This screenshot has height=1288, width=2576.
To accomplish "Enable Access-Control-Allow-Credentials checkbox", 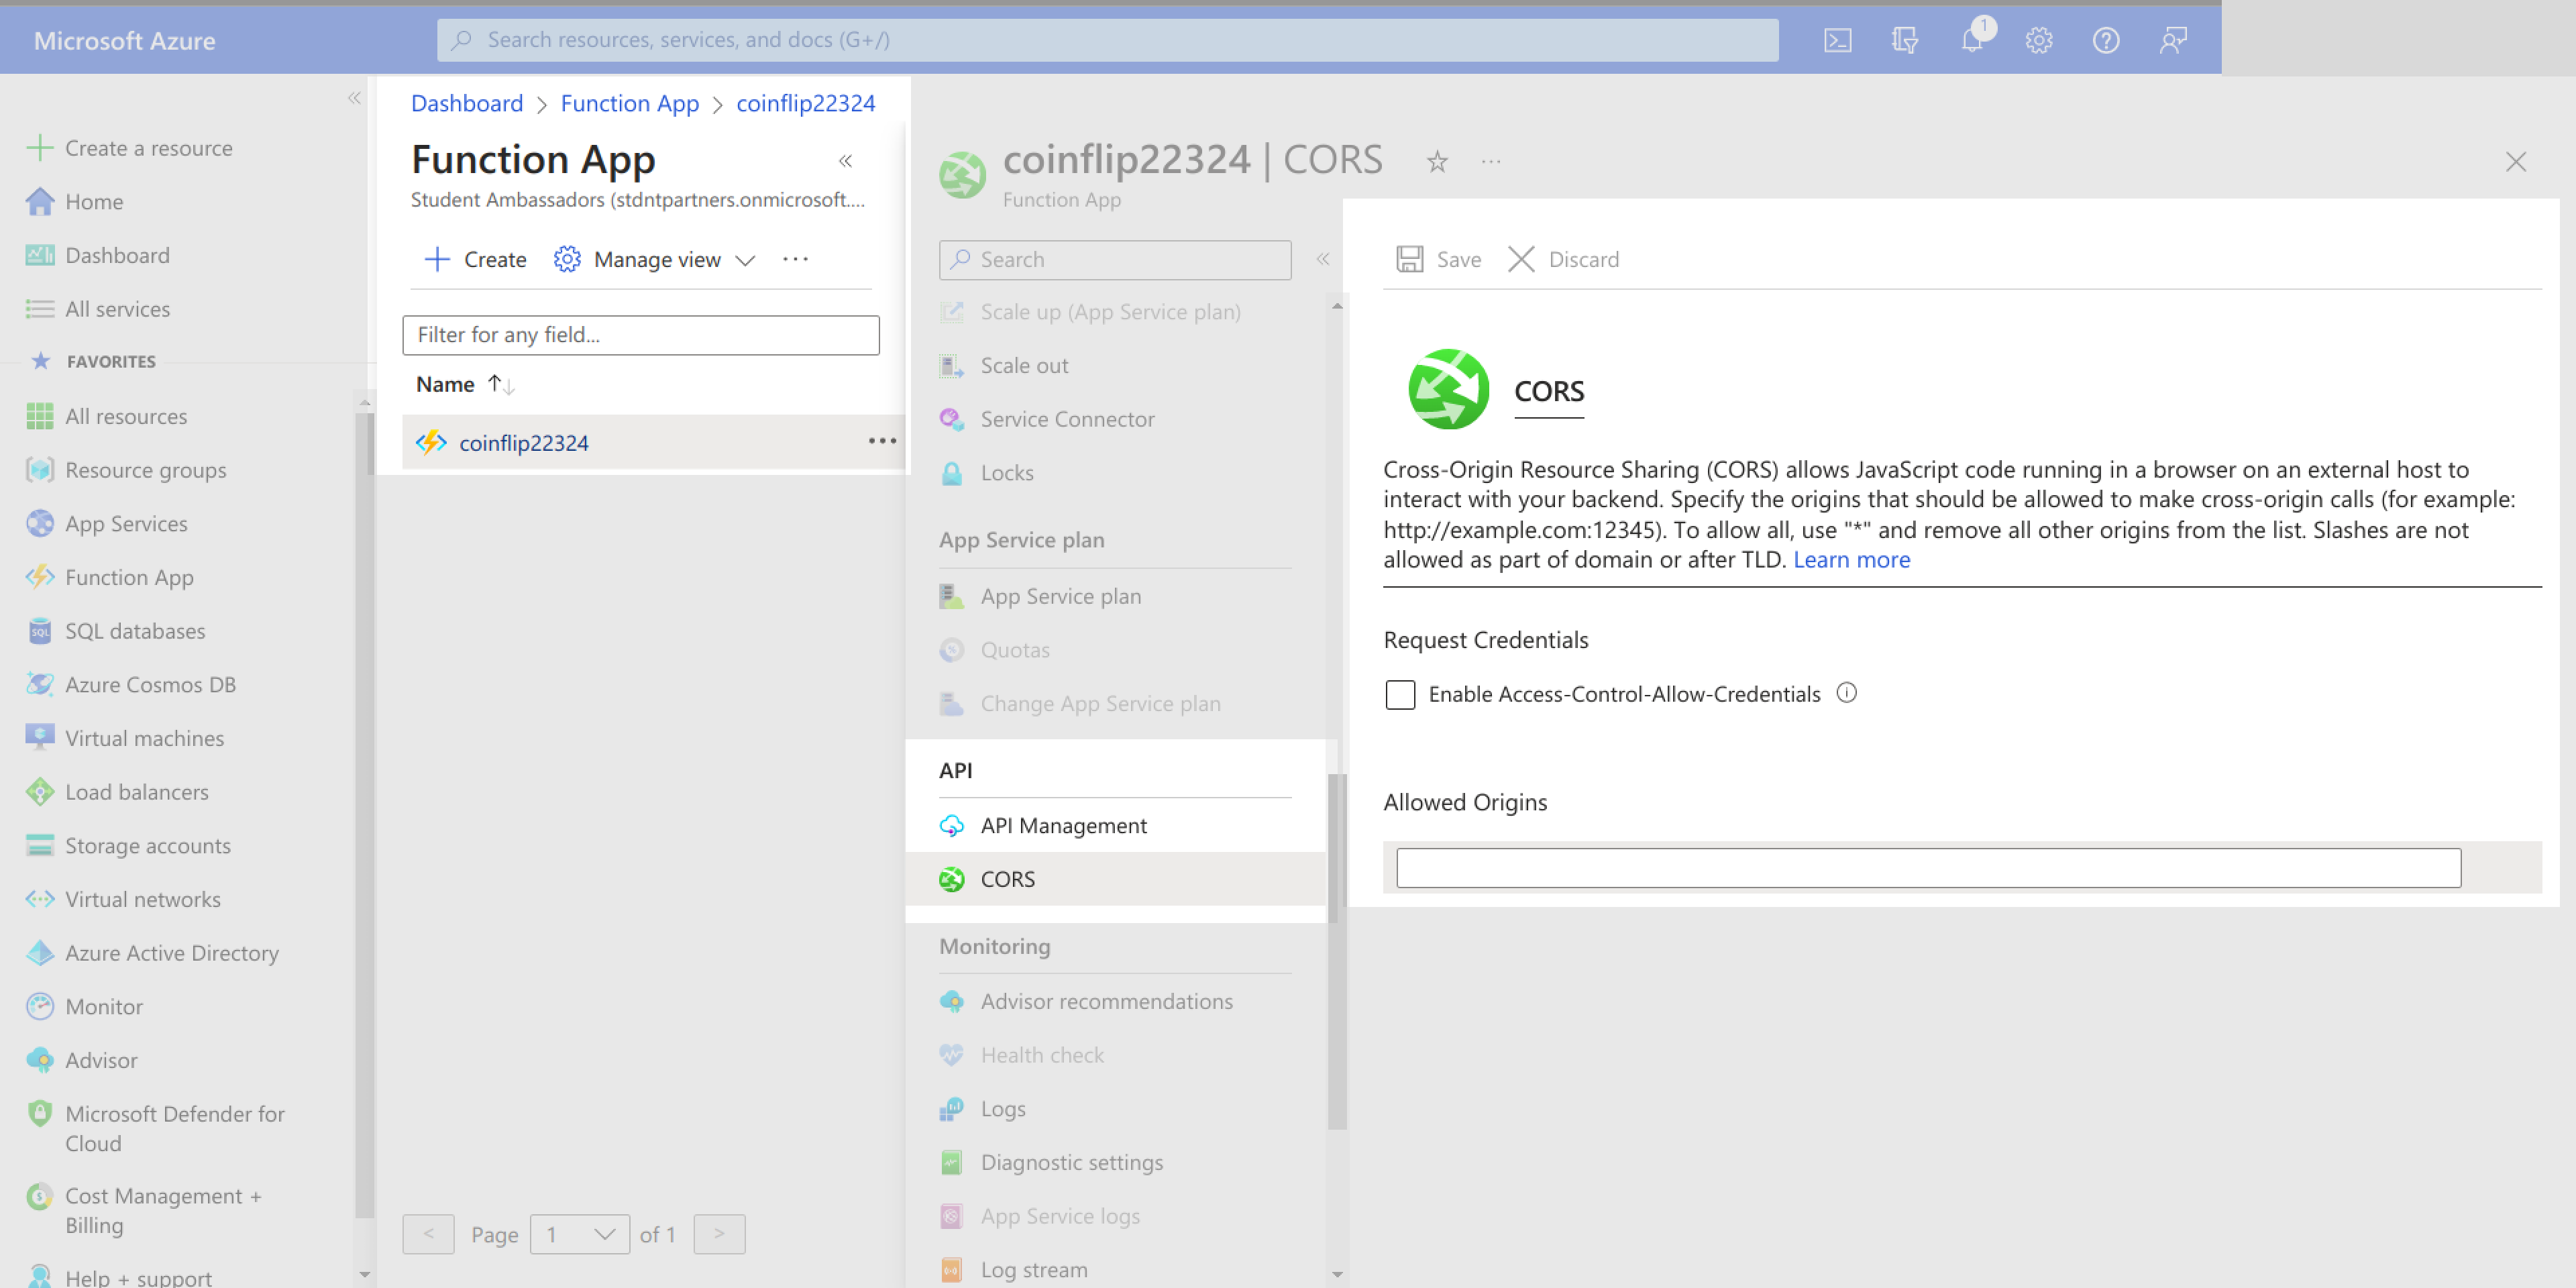I will click(1400, 694).
